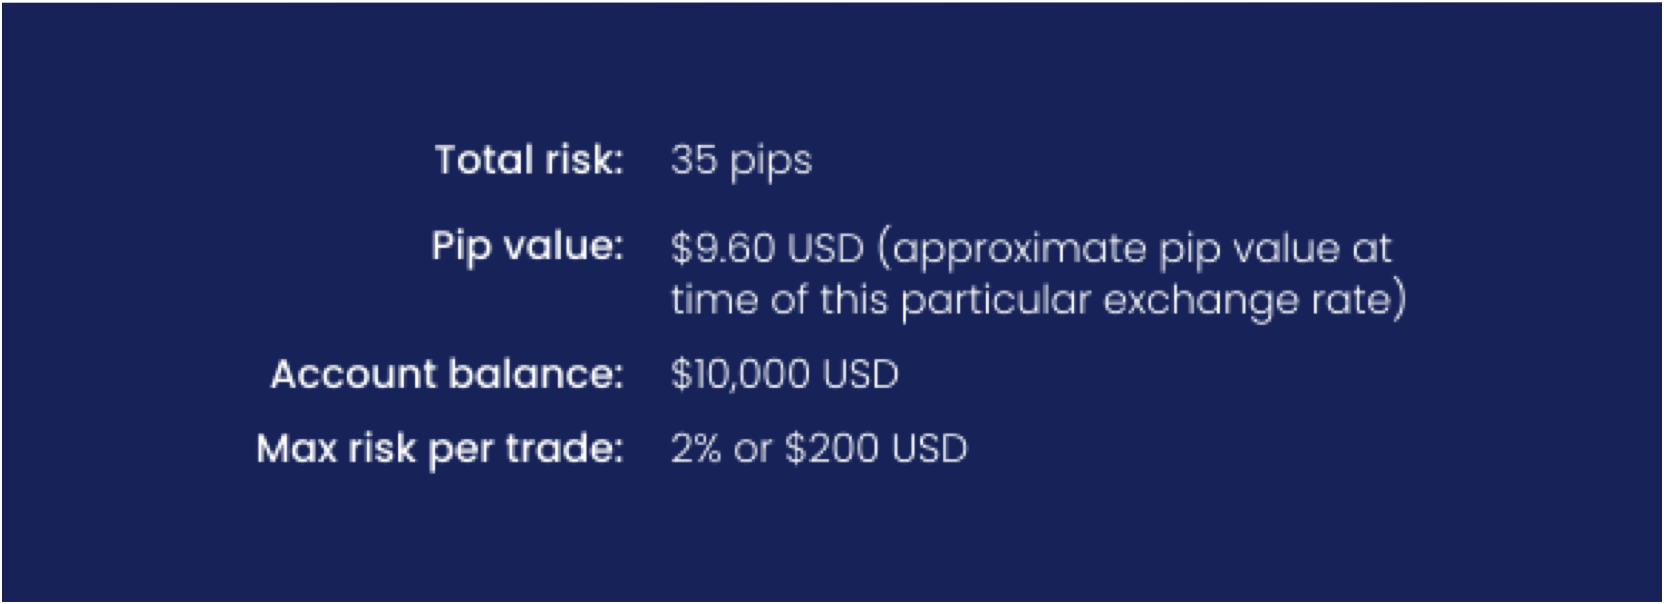Image resolution: width=1664 pixels, height=604 pixels.
Task: Click the words "exchange rate)"
Action: coord(1255,300)
